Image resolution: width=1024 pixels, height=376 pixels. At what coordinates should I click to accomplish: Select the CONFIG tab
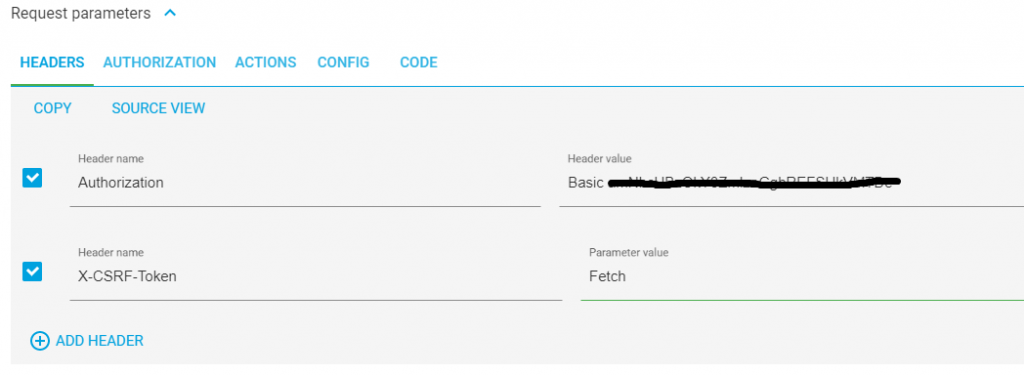[344, 63]
